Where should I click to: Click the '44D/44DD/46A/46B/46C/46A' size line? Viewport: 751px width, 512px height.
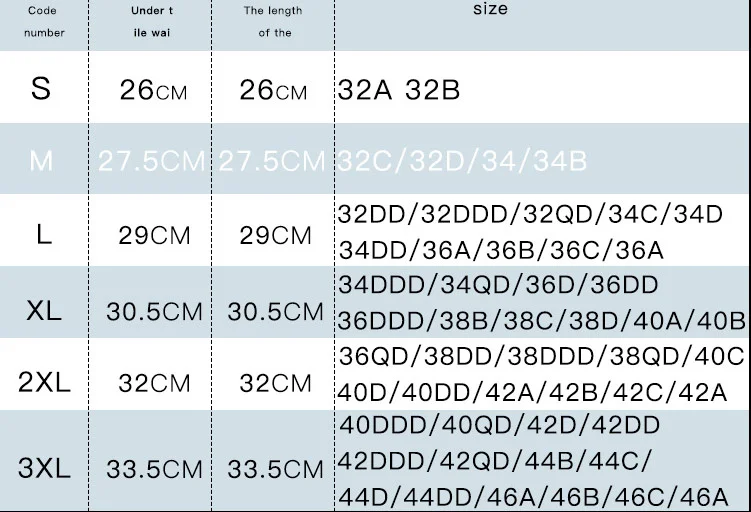click(x=536, y=496)
